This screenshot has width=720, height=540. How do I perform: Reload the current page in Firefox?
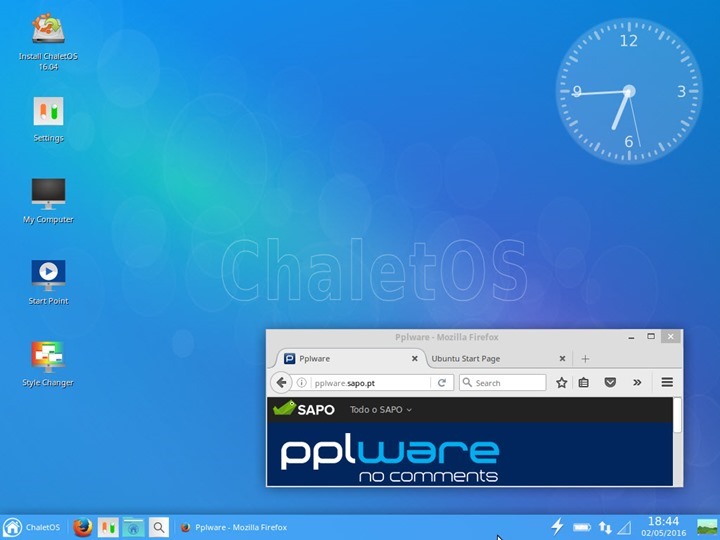click(442, 382)
